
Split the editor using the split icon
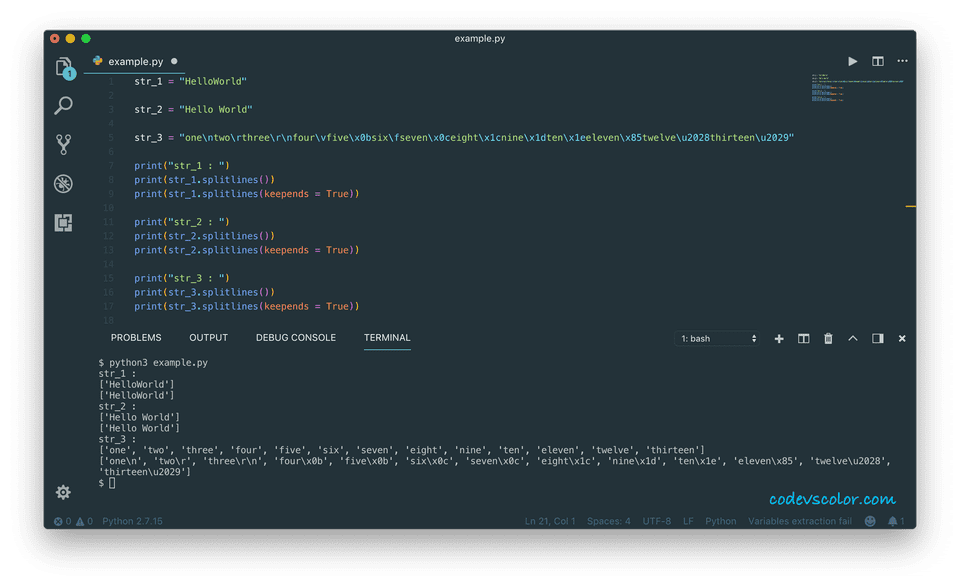877,61
